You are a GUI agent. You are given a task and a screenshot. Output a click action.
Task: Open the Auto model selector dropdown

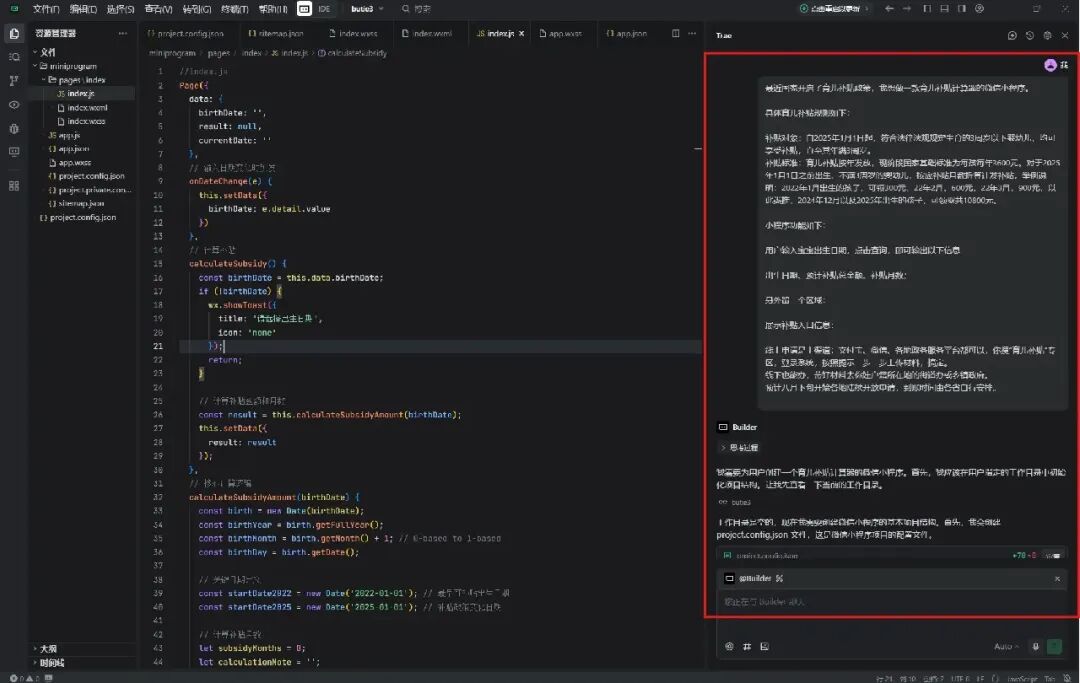coord(1006,647)
